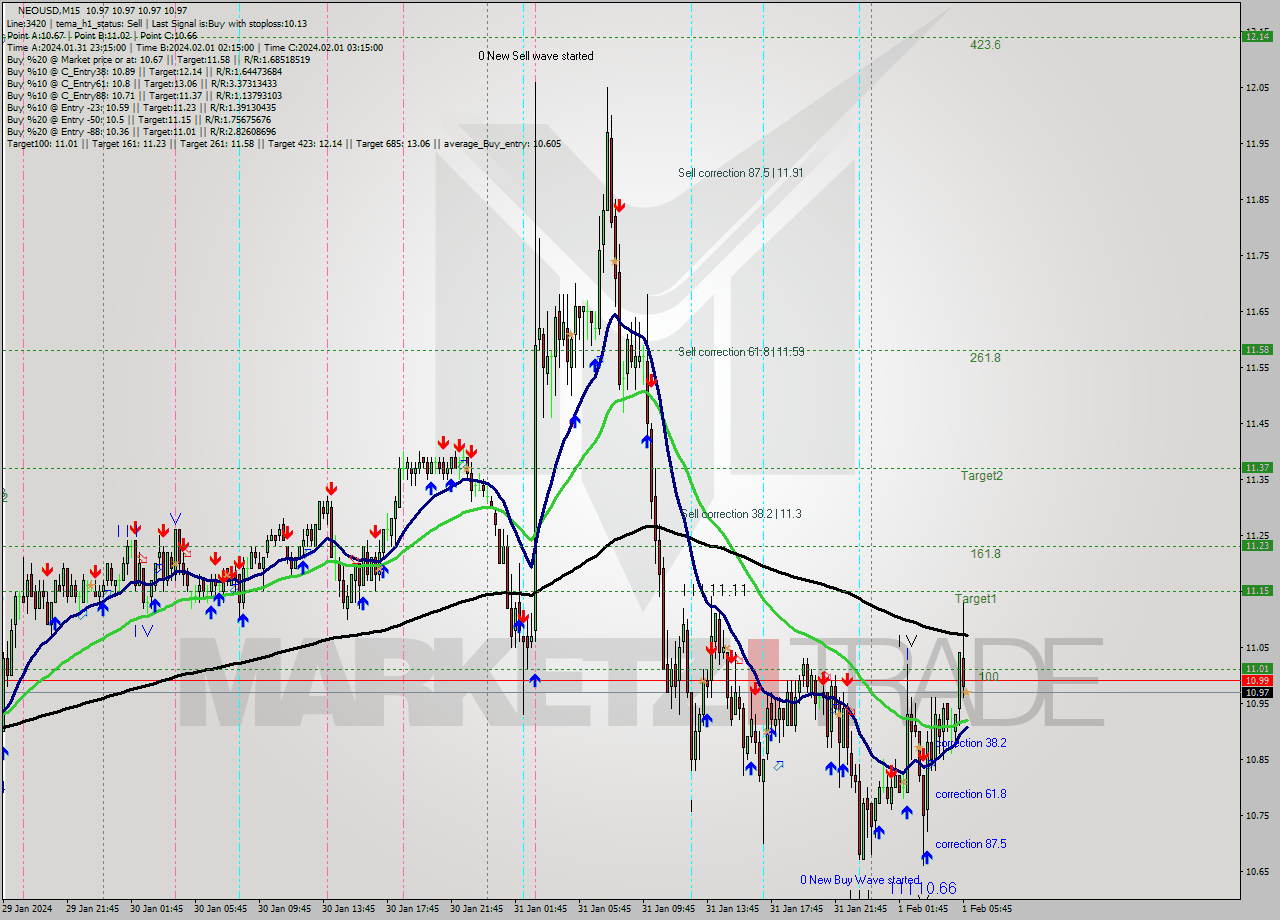This screenshot has height=920, width=1280.
Task: Click the 10.75 price axis value
Action: click(x=1257, y=815)
